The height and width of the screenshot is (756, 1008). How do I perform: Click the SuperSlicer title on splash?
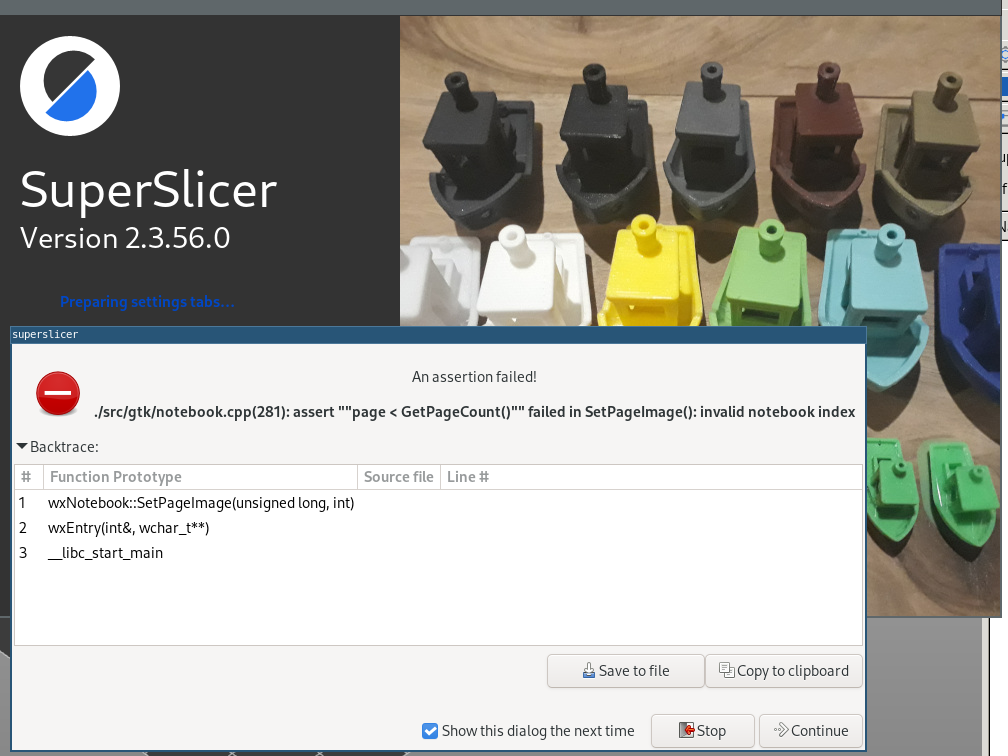pyautogui.click(x=148, y=190)
